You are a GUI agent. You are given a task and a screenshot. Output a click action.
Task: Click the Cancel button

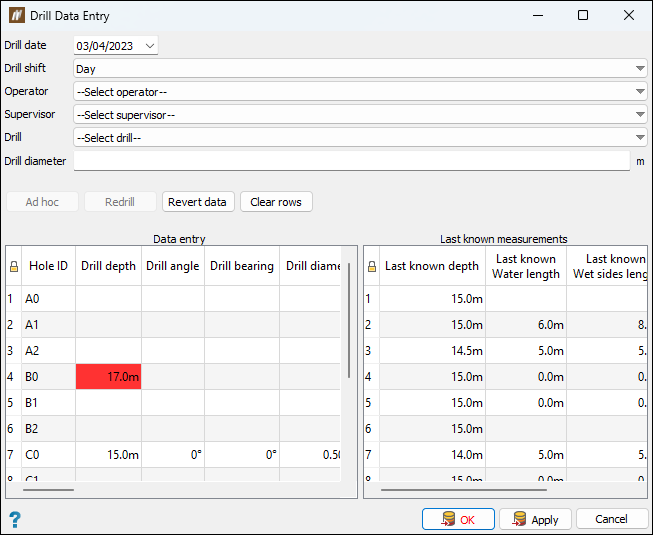[612, 519]
